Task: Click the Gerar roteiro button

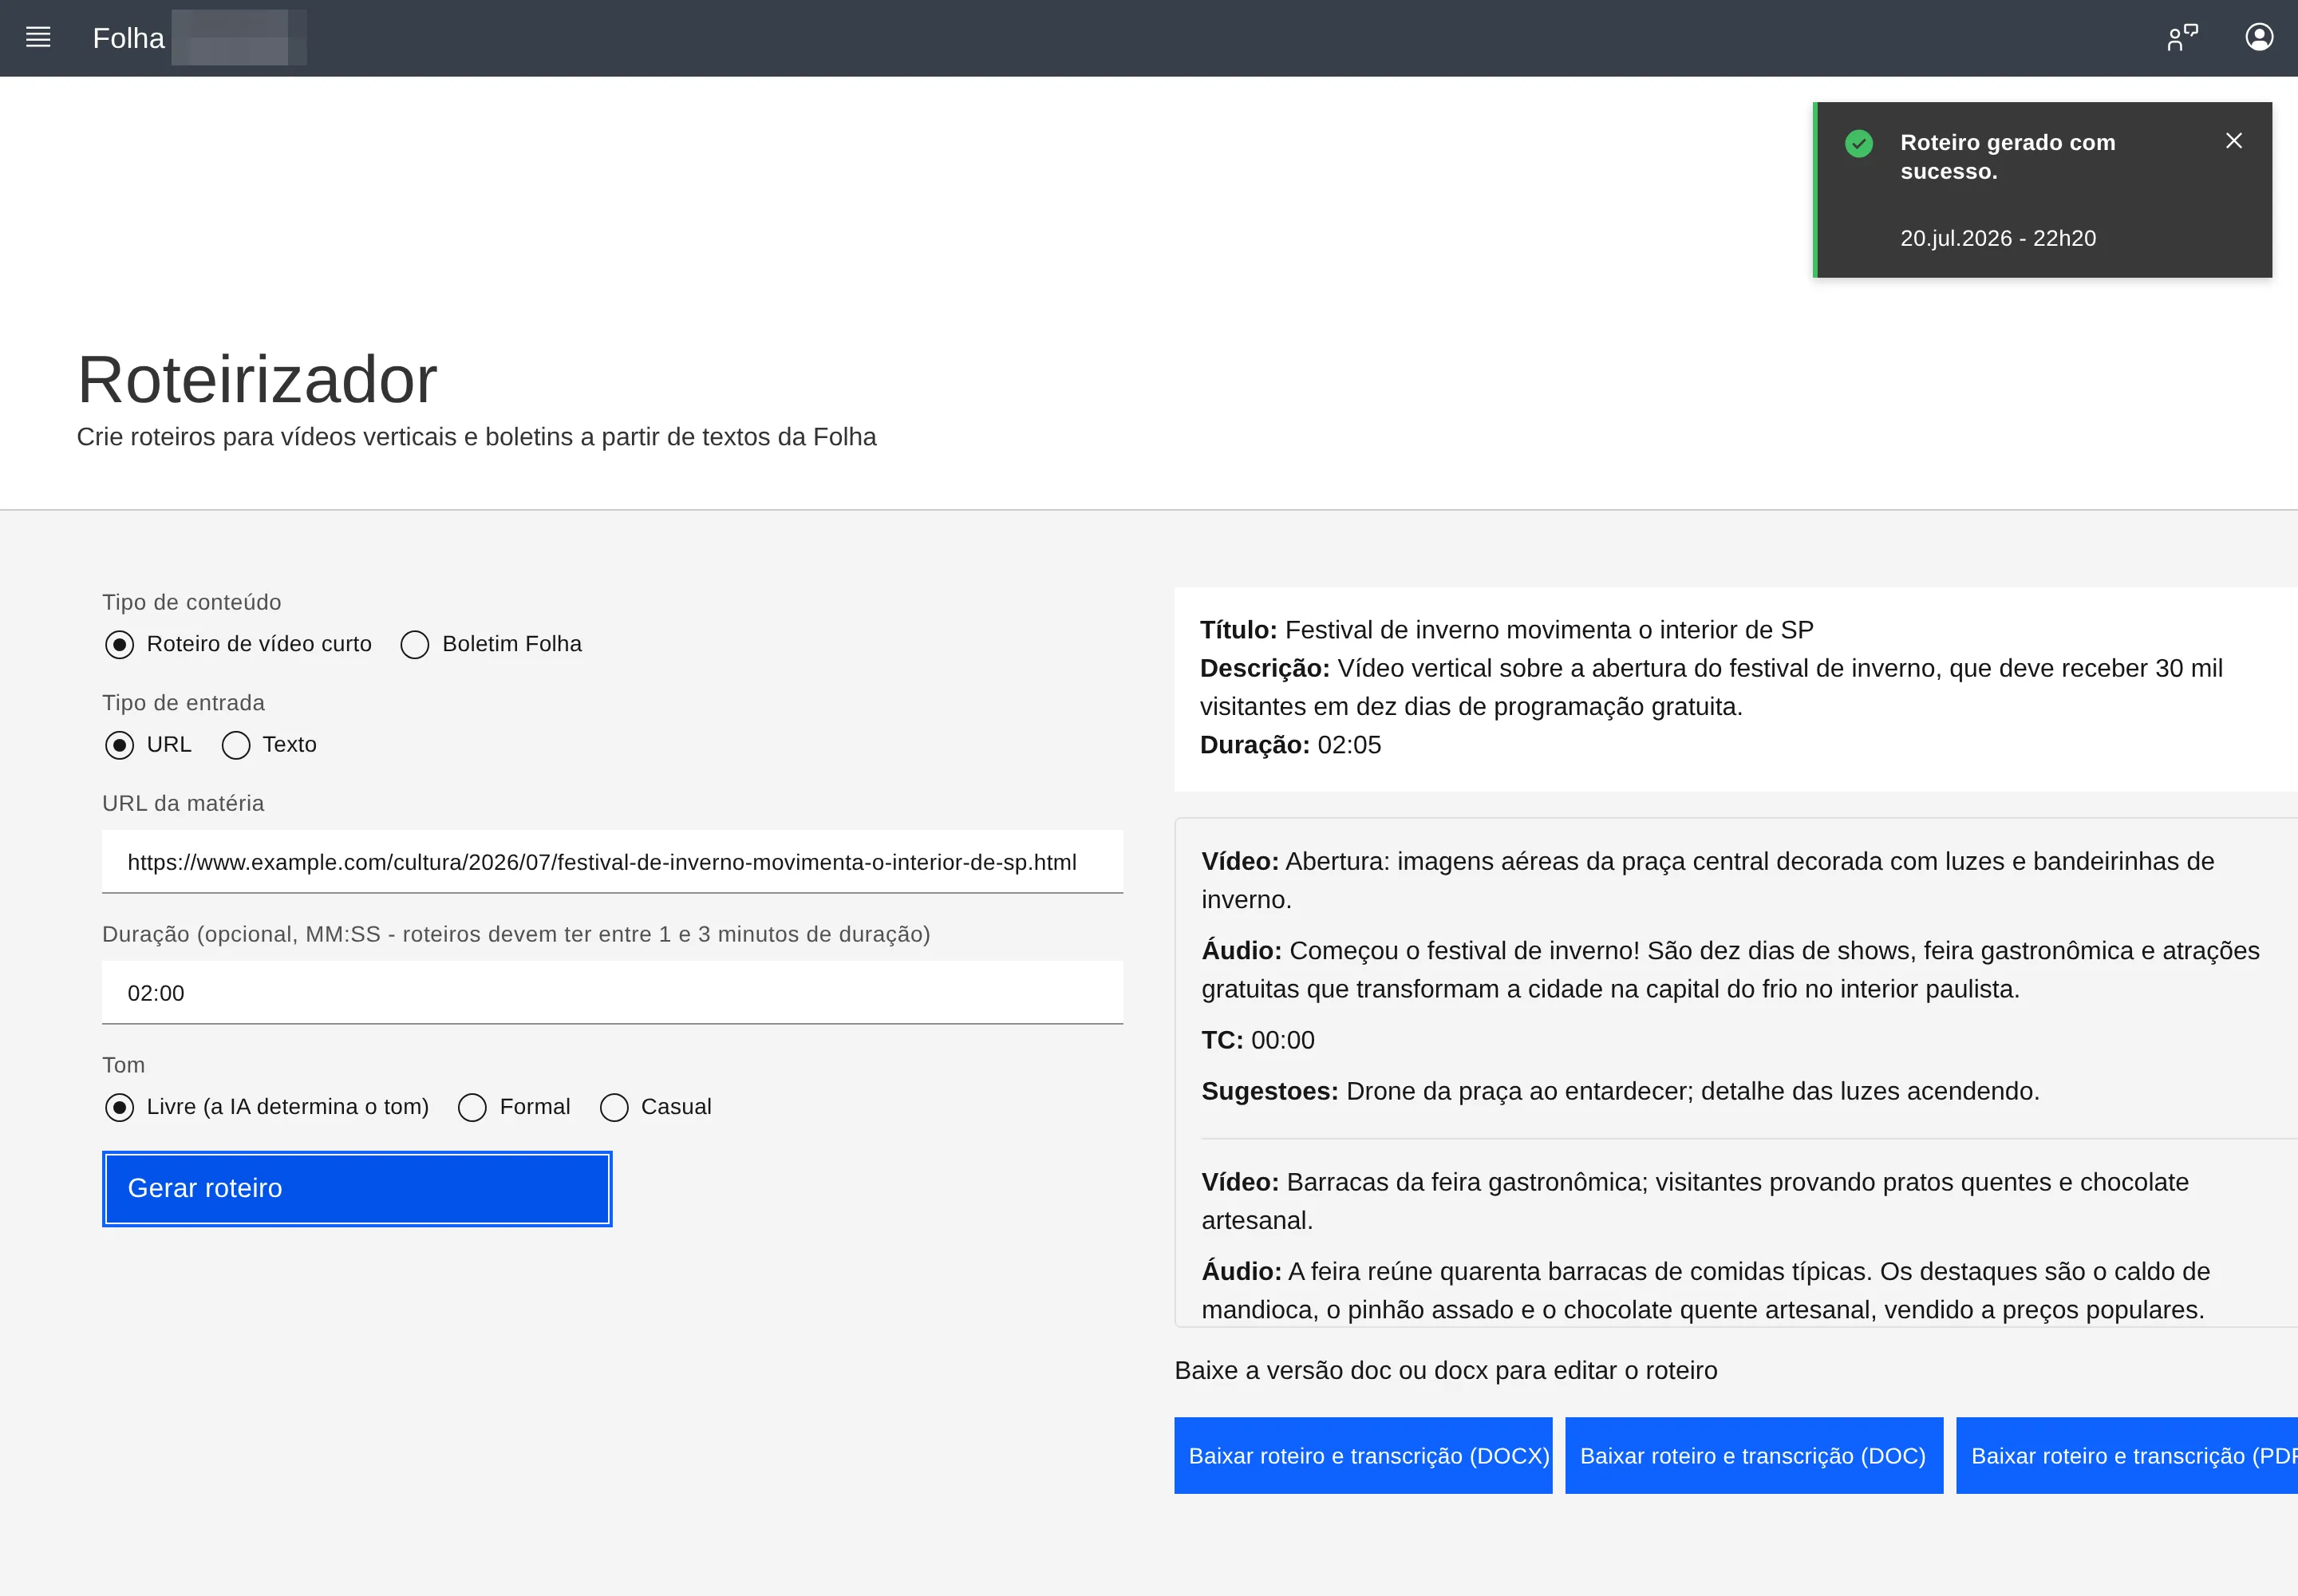Action: (x=357, y=1188)
